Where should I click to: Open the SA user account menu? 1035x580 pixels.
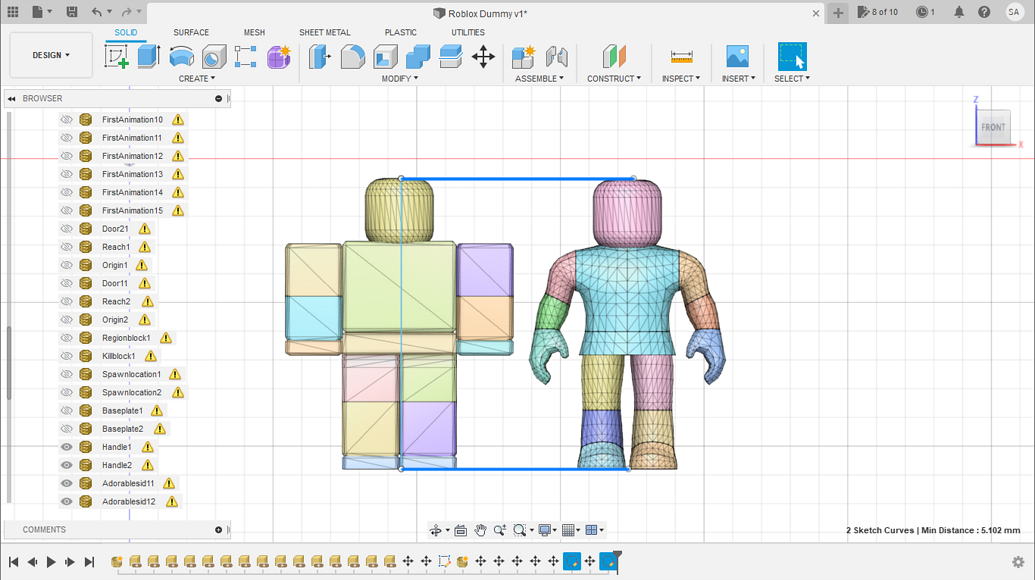pyautogui.click(x=1014, y=12)
